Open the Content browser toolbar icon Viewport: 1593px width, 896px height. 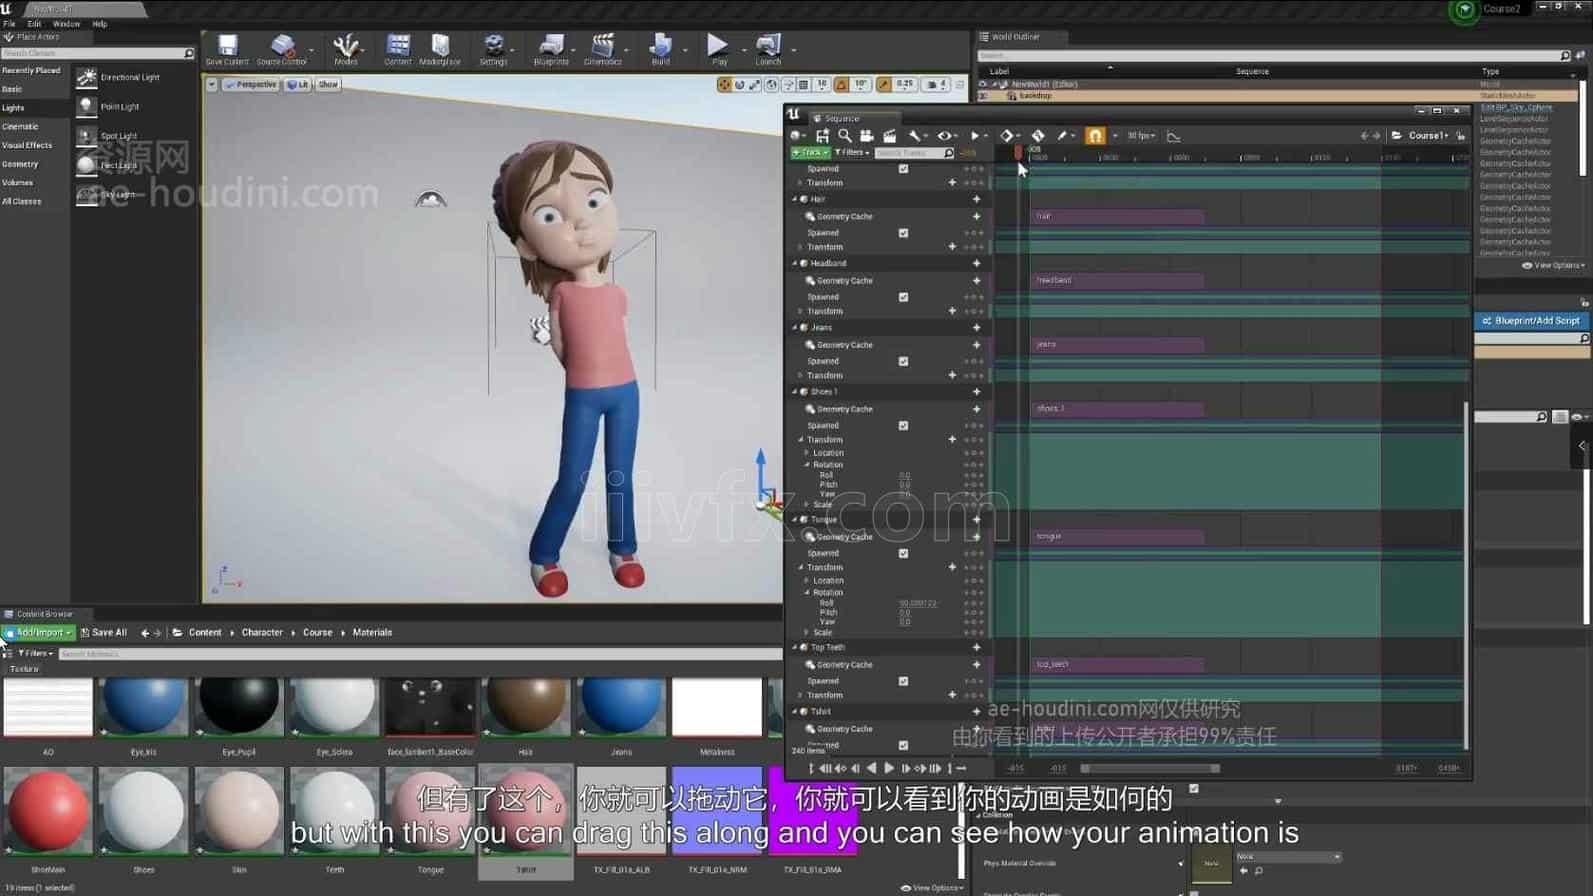click(x=398, y=49)
